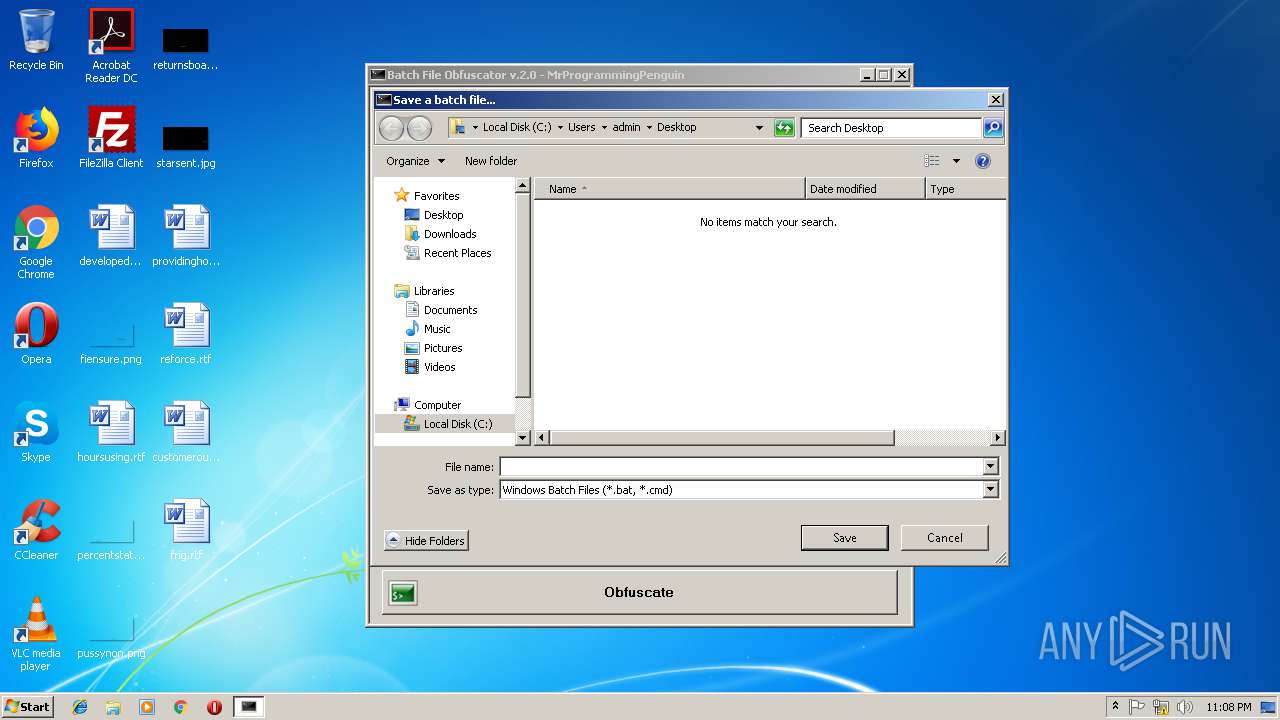Click the Local Disk (C:) breadcrumb segment

(517, 128)
